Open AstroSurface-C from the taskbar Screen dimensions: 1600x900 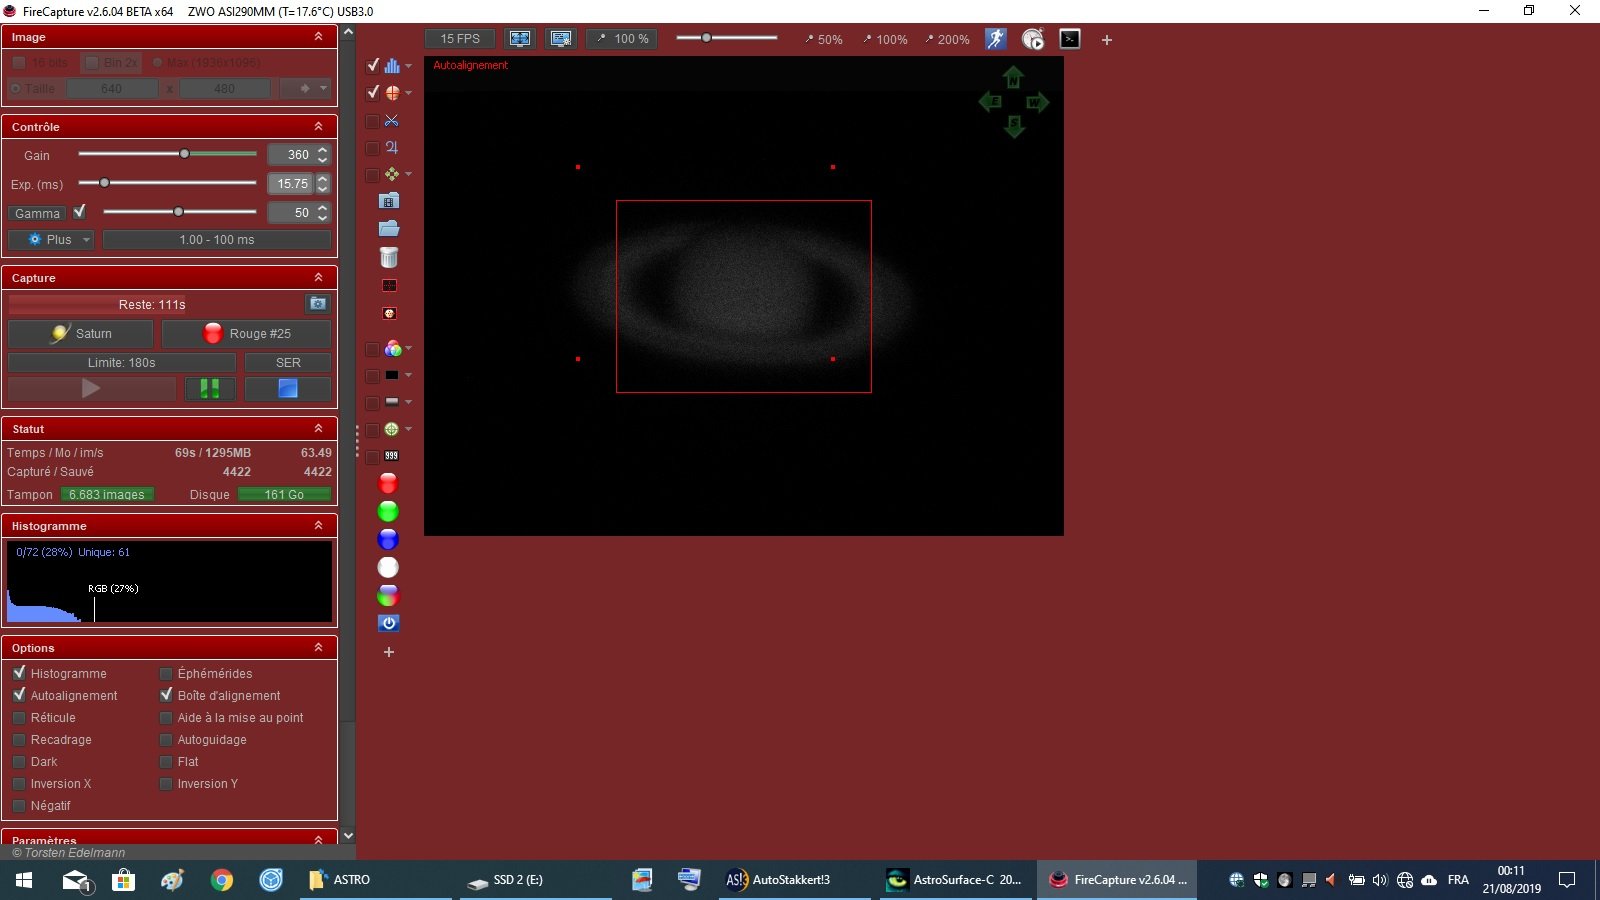click(956, 880)
